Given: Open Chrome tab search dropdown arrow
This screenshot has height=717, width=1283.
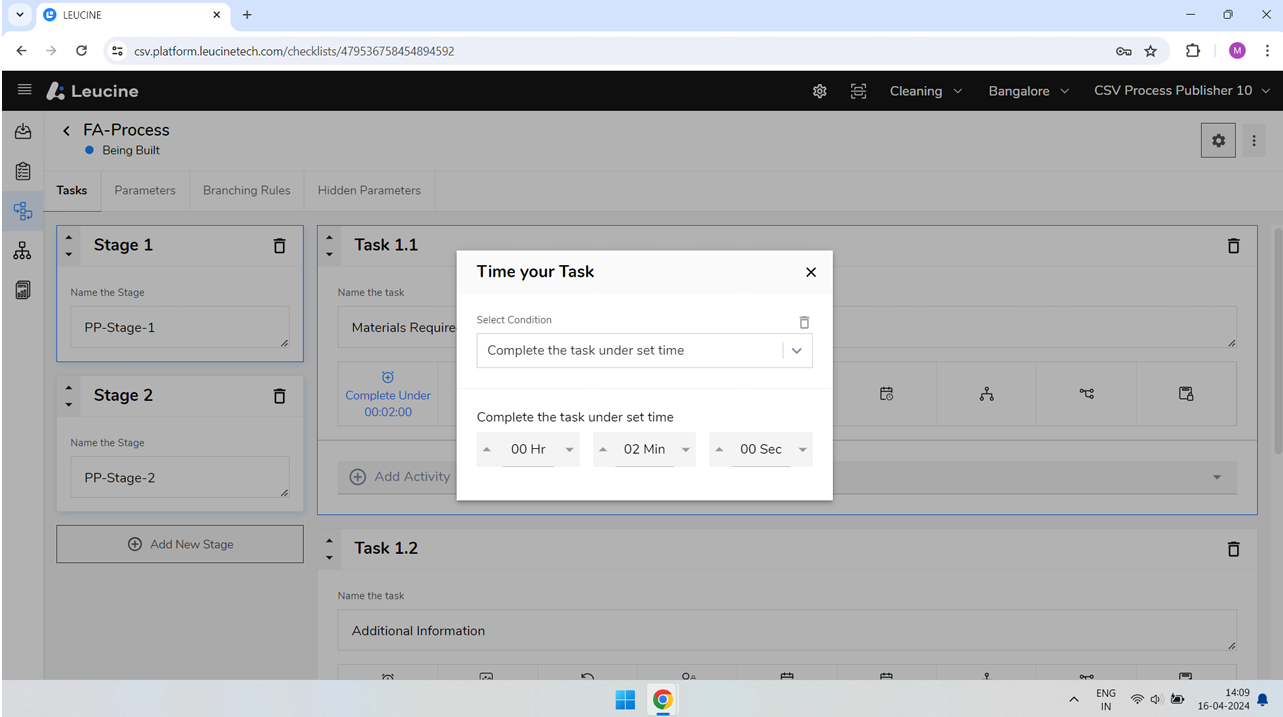Looking at the screenshot, I should tap(20, 15).
